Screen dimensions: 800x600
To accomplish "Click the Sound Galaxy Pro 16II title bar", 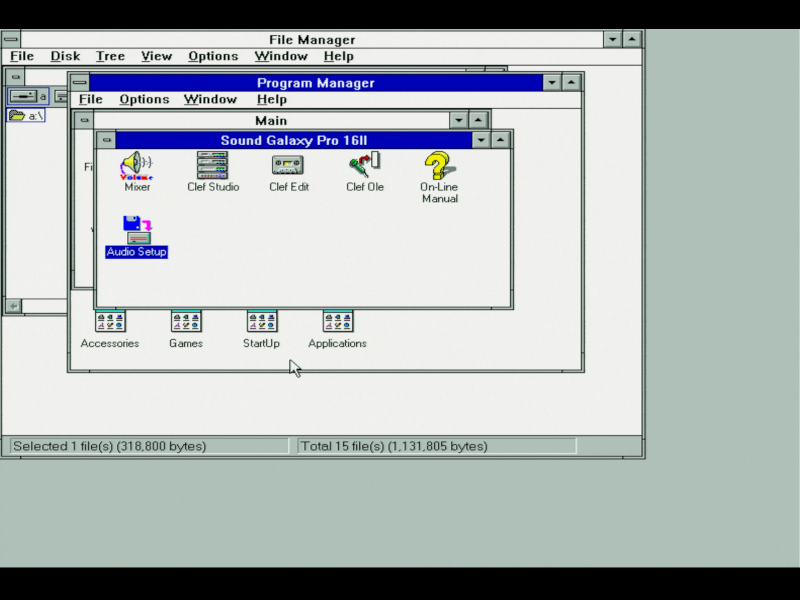I will pos(293,140).
